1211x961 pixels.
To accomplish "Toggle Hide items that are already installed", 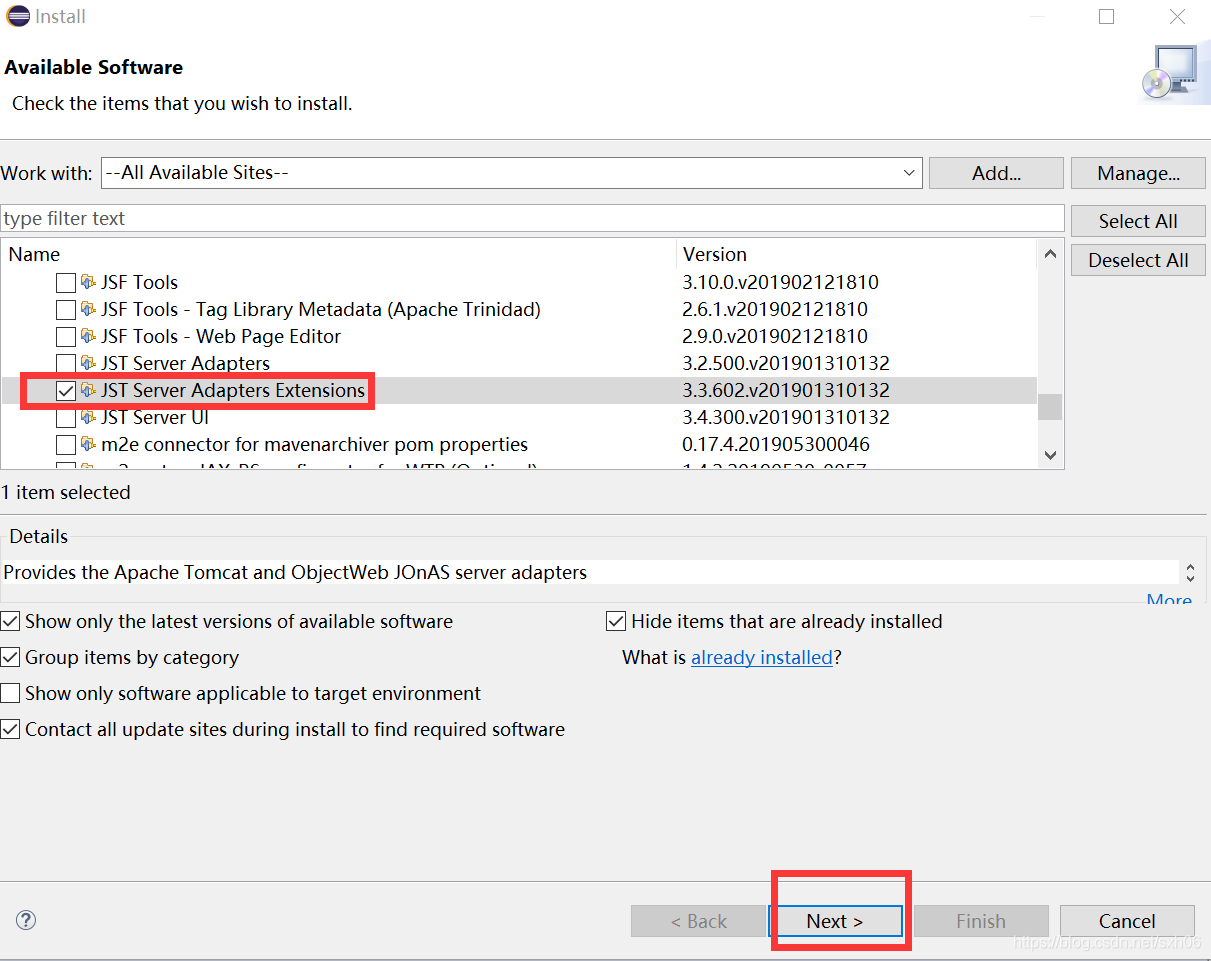I will tap(616, 622).
